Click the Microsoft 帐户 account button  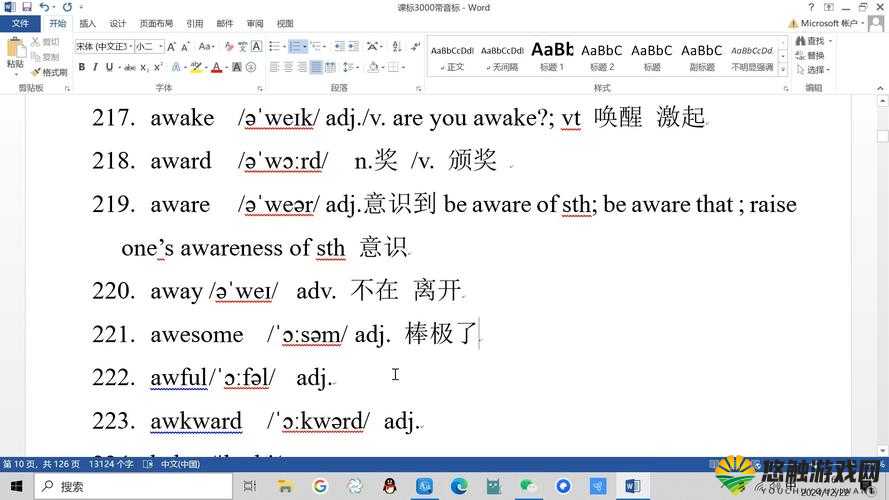click(x=827, y=23)
